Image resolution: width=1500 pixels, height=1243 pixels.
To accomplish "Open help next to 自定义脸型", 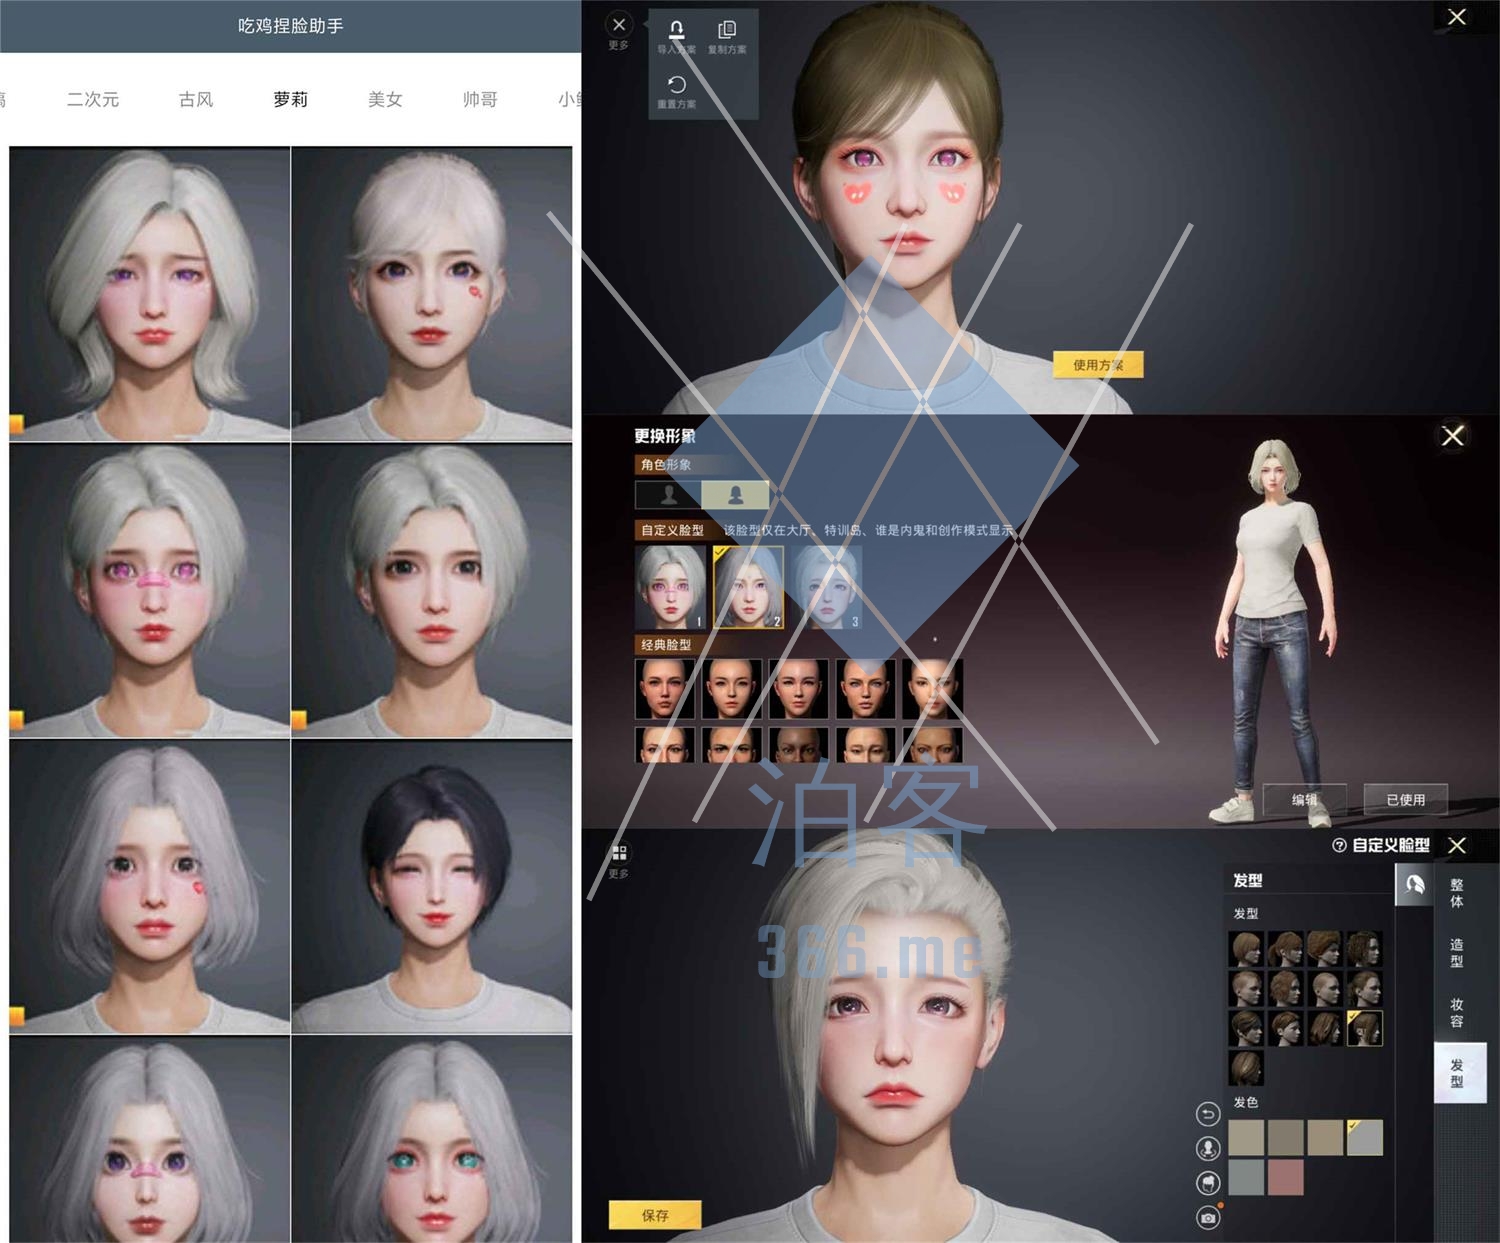I will click(1339, 846).
